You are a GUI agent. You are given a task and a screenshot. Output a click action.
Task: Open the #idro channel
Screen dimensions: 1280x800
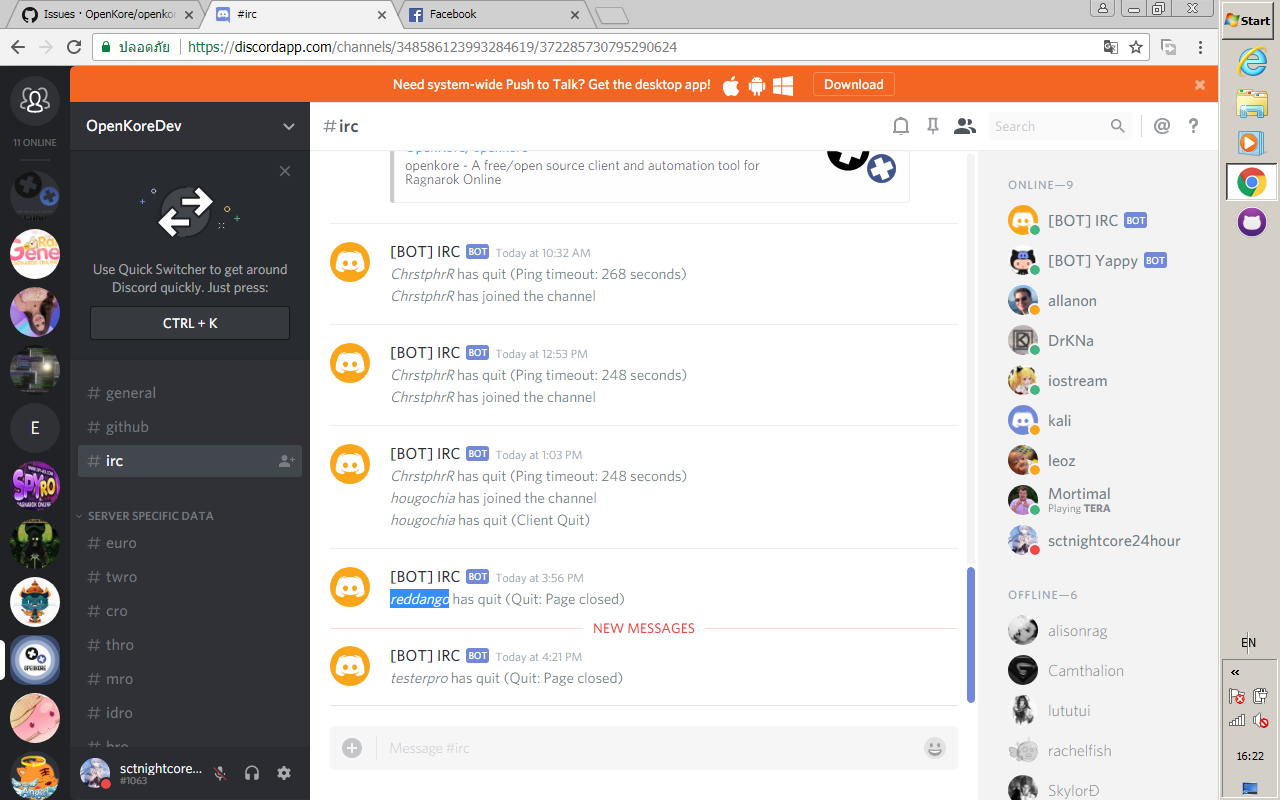pyautogui.click(x=190, y=713)
